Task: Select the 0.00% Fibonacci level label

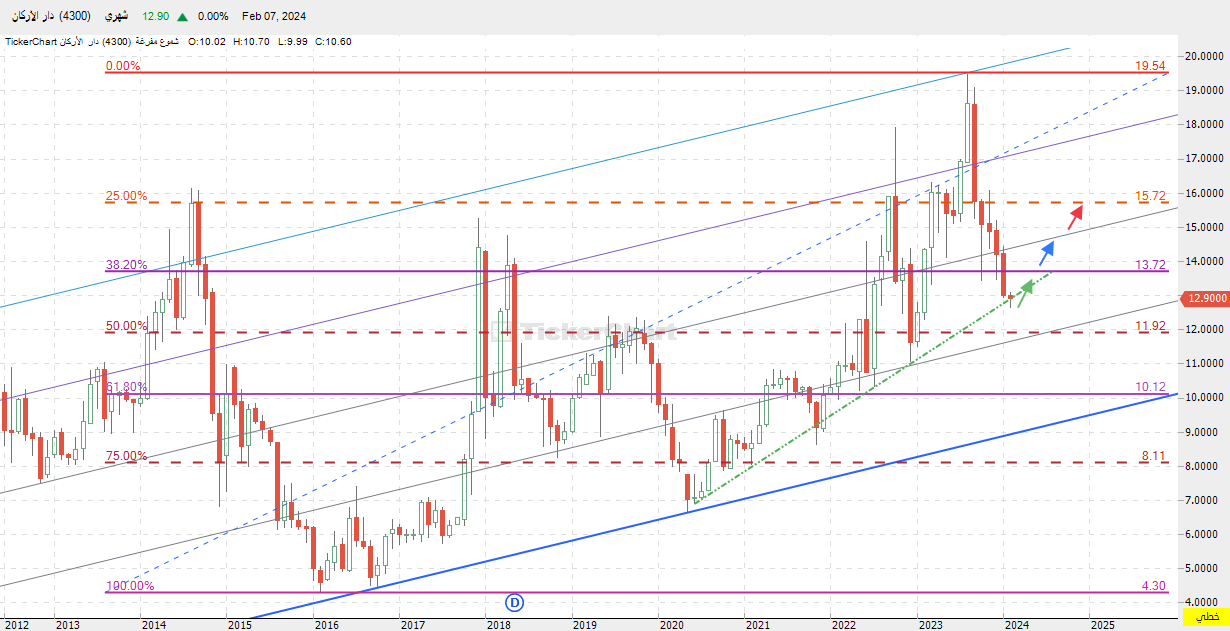Action: [123, 66]
